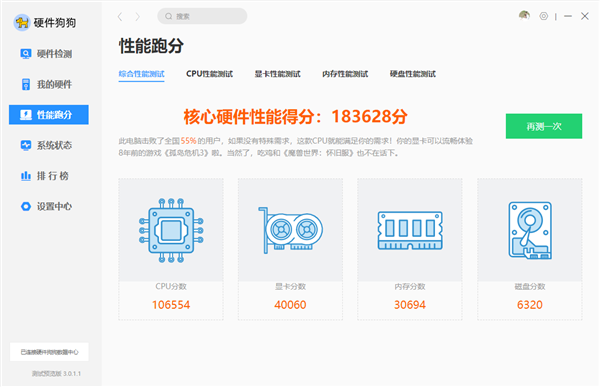Switch to 综合性能测试 tab
Image resolution: width=600 pixels, height=387 pixels.
point(142,74)
